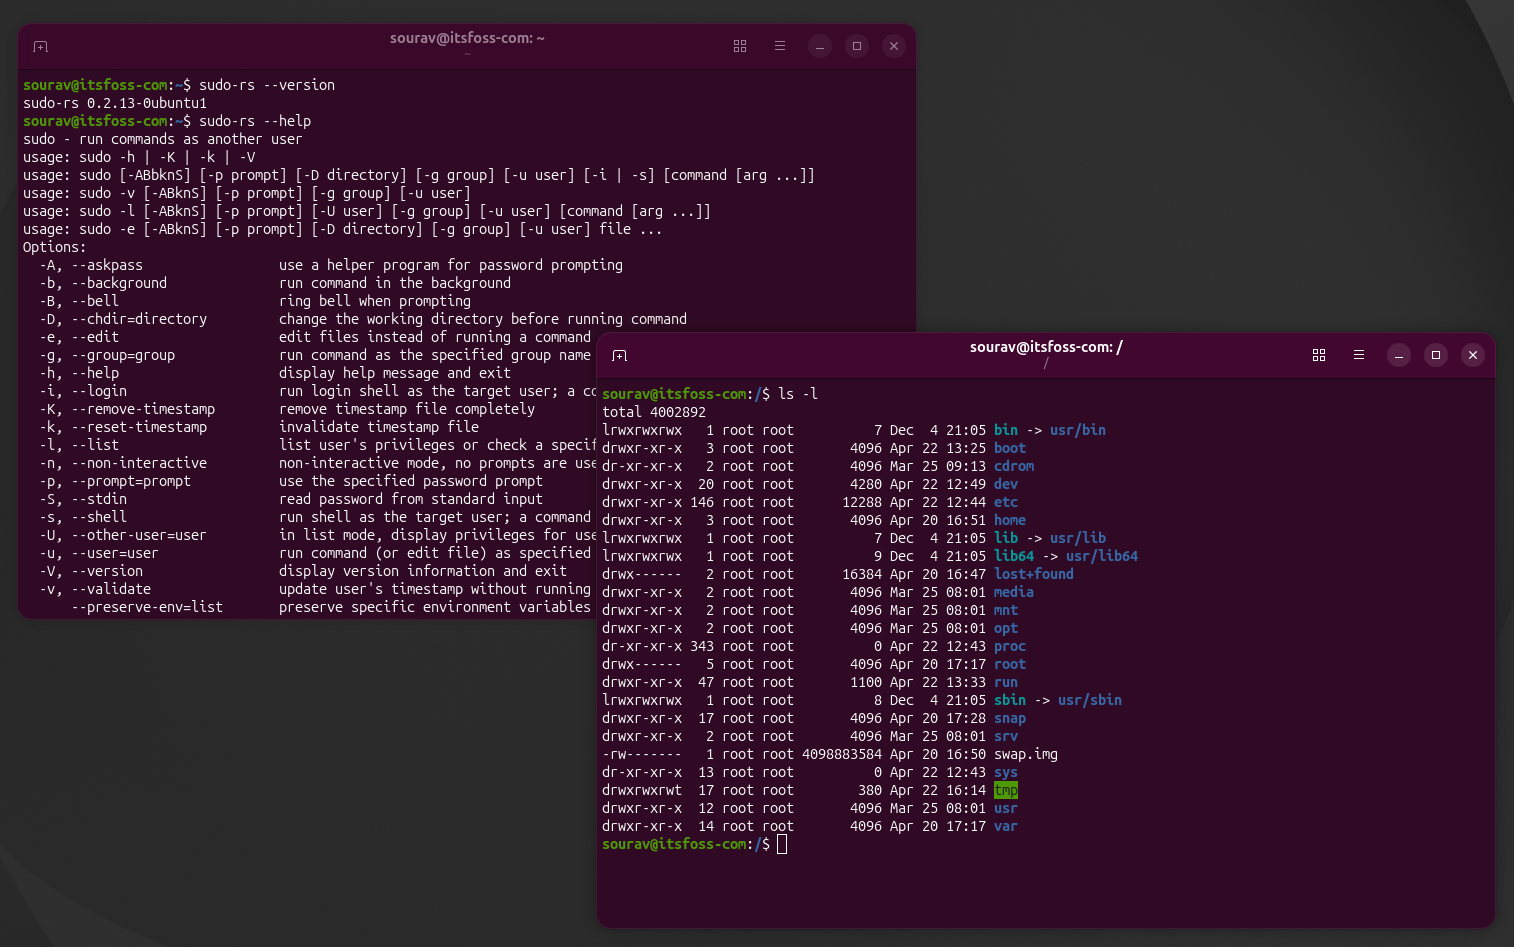The width and height of the screenshot is (1514, 947).
Task: Maximize the back terminal window
Action: tap(857, 46)
